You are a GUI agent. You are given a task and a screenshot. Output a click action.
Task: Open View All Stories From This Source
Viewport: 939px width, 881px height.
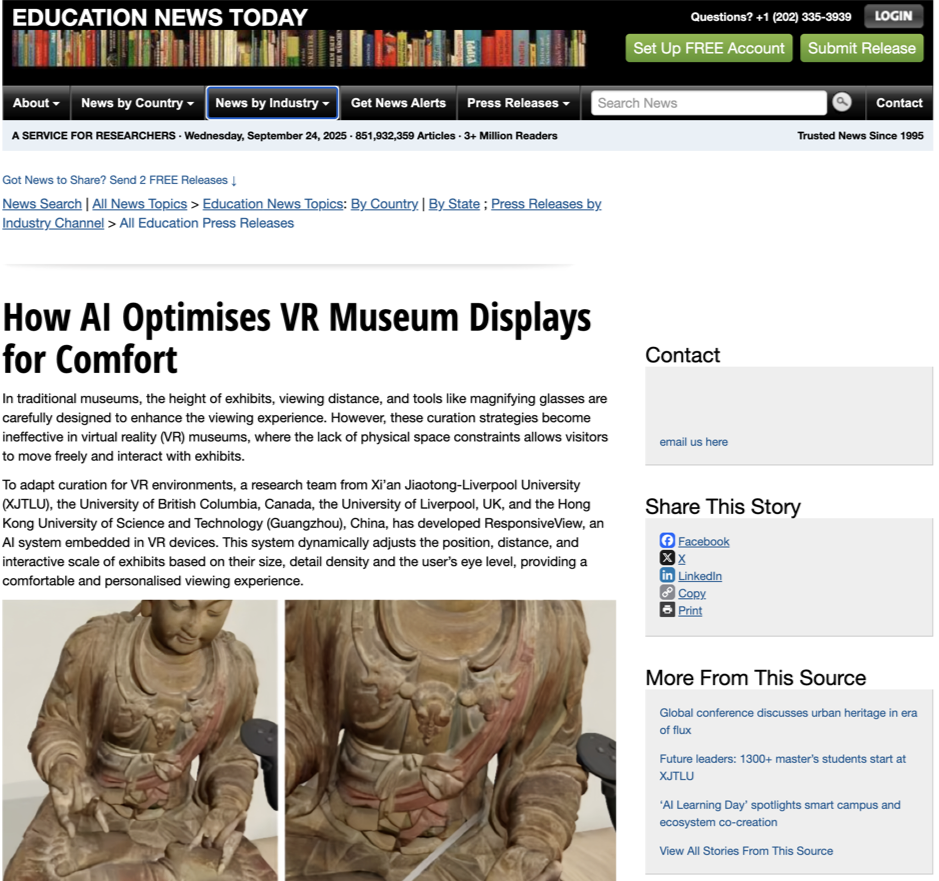click(745, 851)
